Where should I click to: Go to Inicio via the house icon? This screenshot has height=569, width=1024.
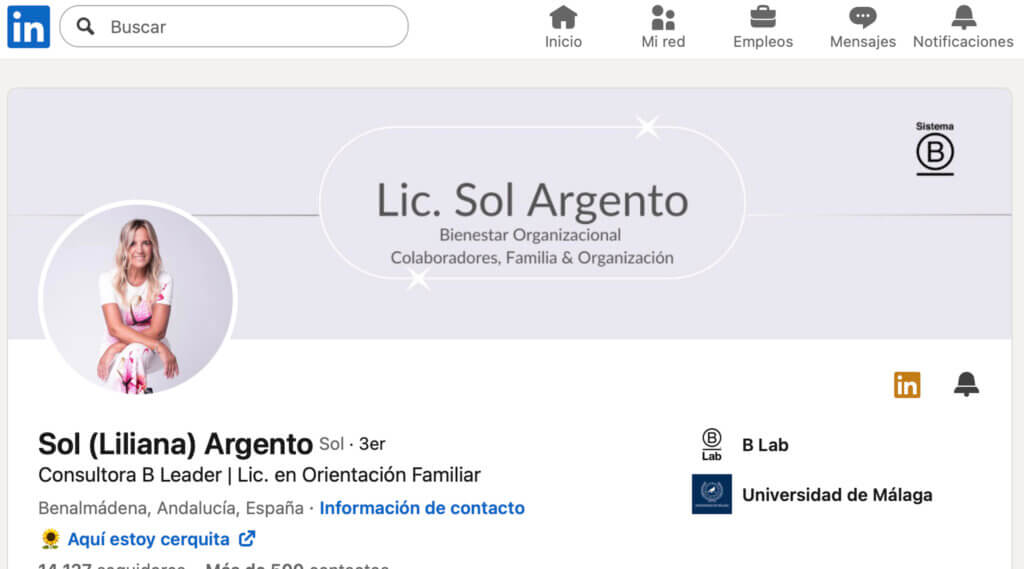point(563,18)
